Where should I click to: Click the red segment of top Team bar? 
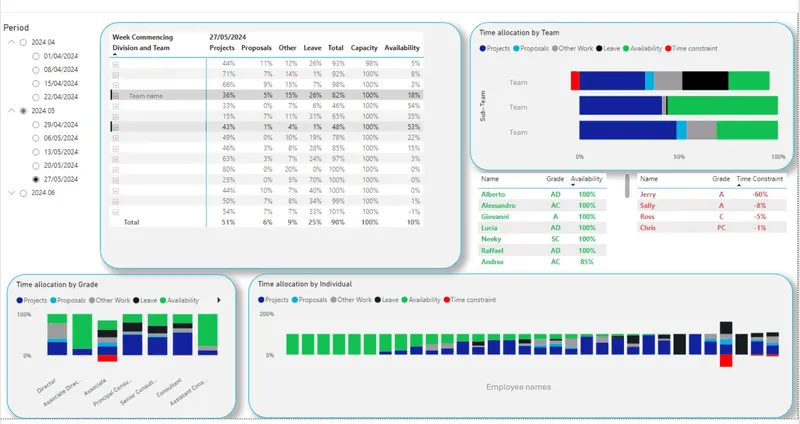tap(574, 81)
